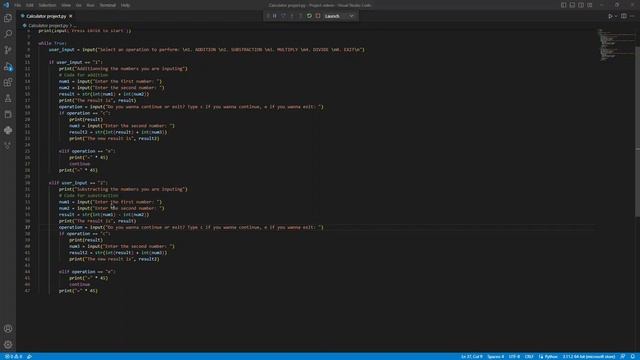Click the CRLF end-of-line status item
This screenshot has height=360, width=640.
coord(529,356)
